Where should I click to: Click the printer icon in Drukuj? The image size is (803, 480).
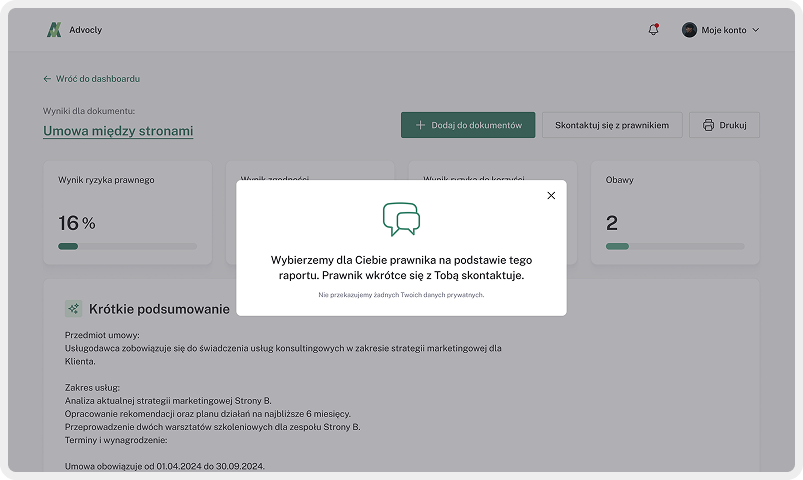click(x=708, y=125)
